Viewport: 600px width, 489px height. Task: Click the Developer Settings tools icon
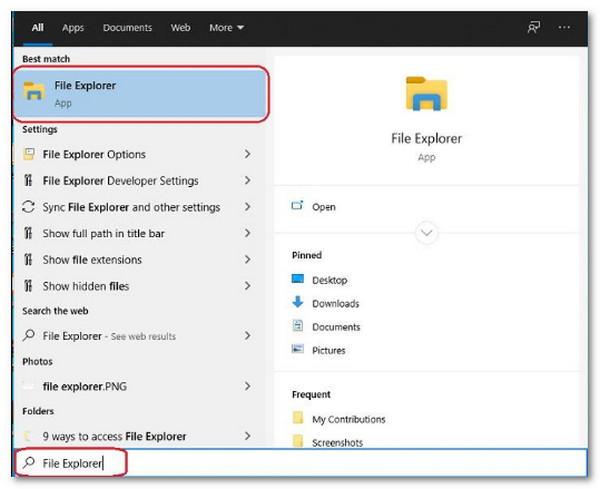click(x=28, y=180)
